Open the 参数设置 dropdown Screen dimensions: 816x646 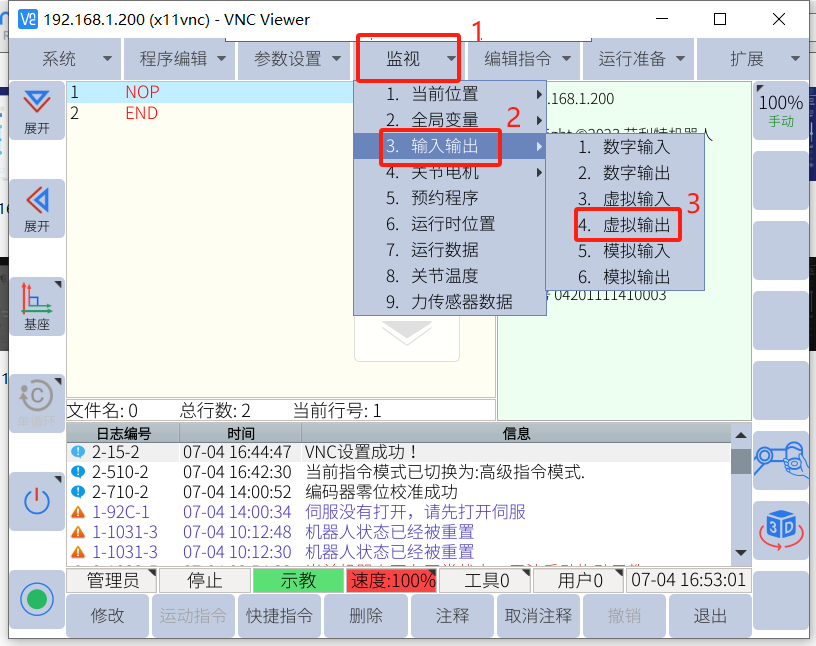(297, 59)
